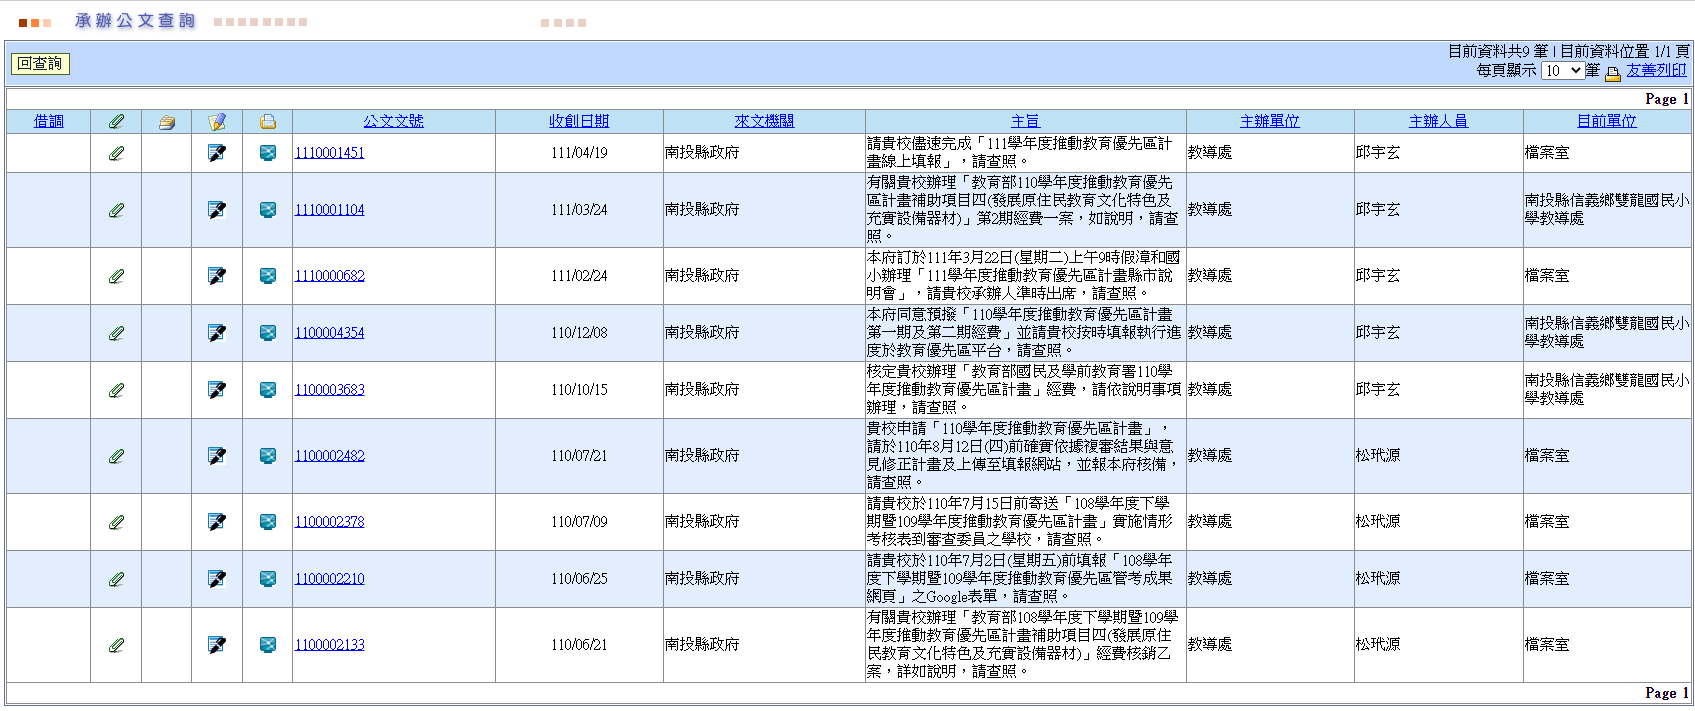Click the 回查詢 button
The height and width of the screenshot is (711, 1695).
coord(40,64)
